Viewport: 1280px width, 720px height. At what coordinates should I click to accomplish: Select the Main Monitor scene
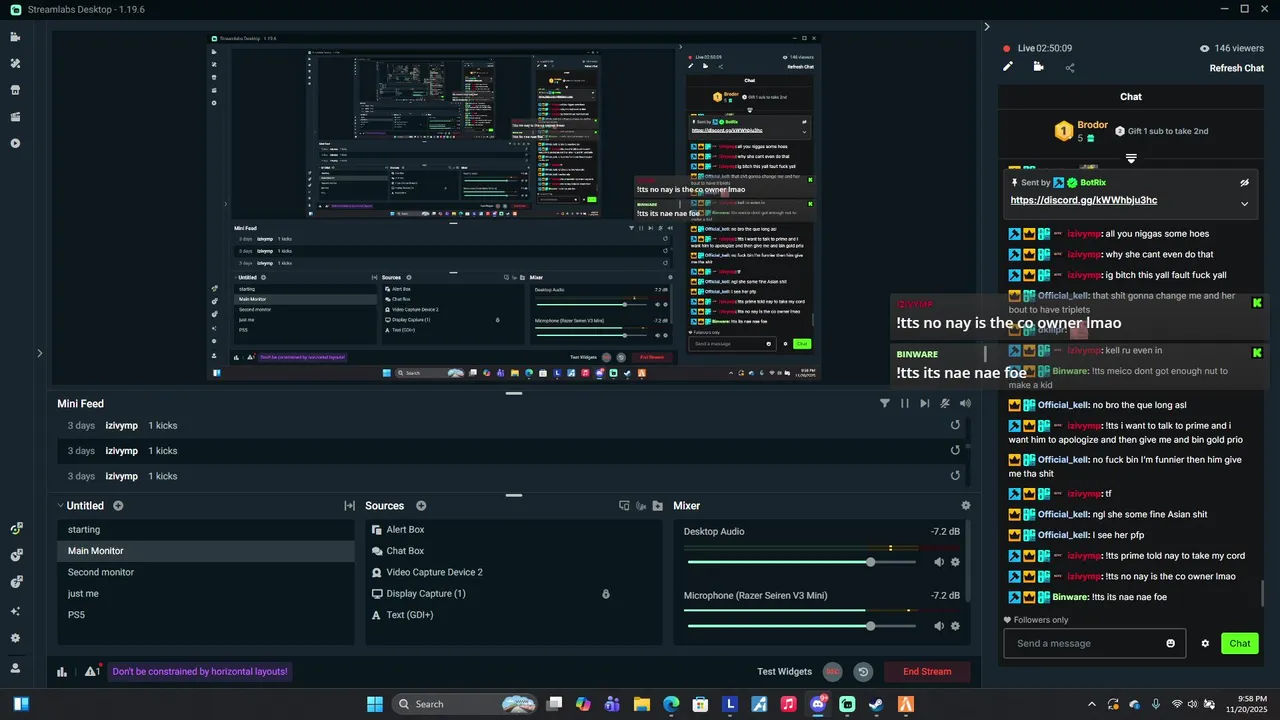click(x=205, y=551)
